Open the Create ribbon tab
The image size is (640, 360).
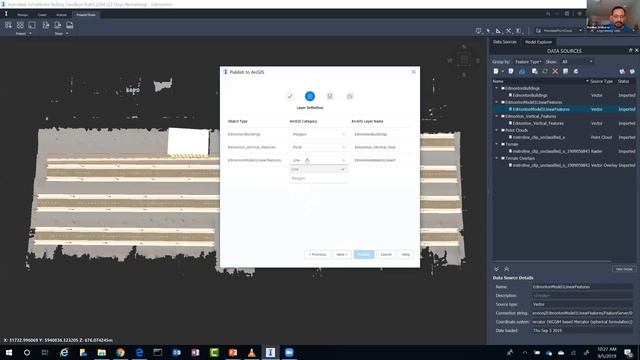[42, 15]
